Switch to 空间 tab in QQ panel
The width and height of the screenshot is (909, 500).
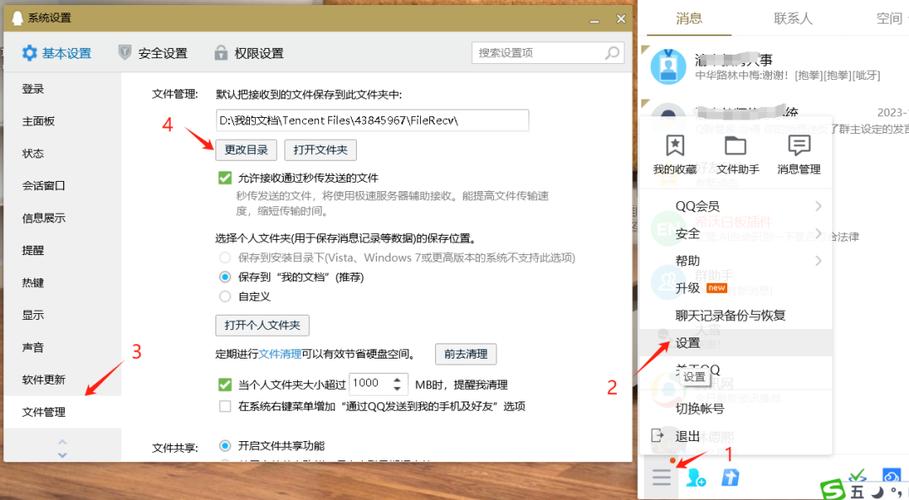pyautogui.click(x=889, y=19)
